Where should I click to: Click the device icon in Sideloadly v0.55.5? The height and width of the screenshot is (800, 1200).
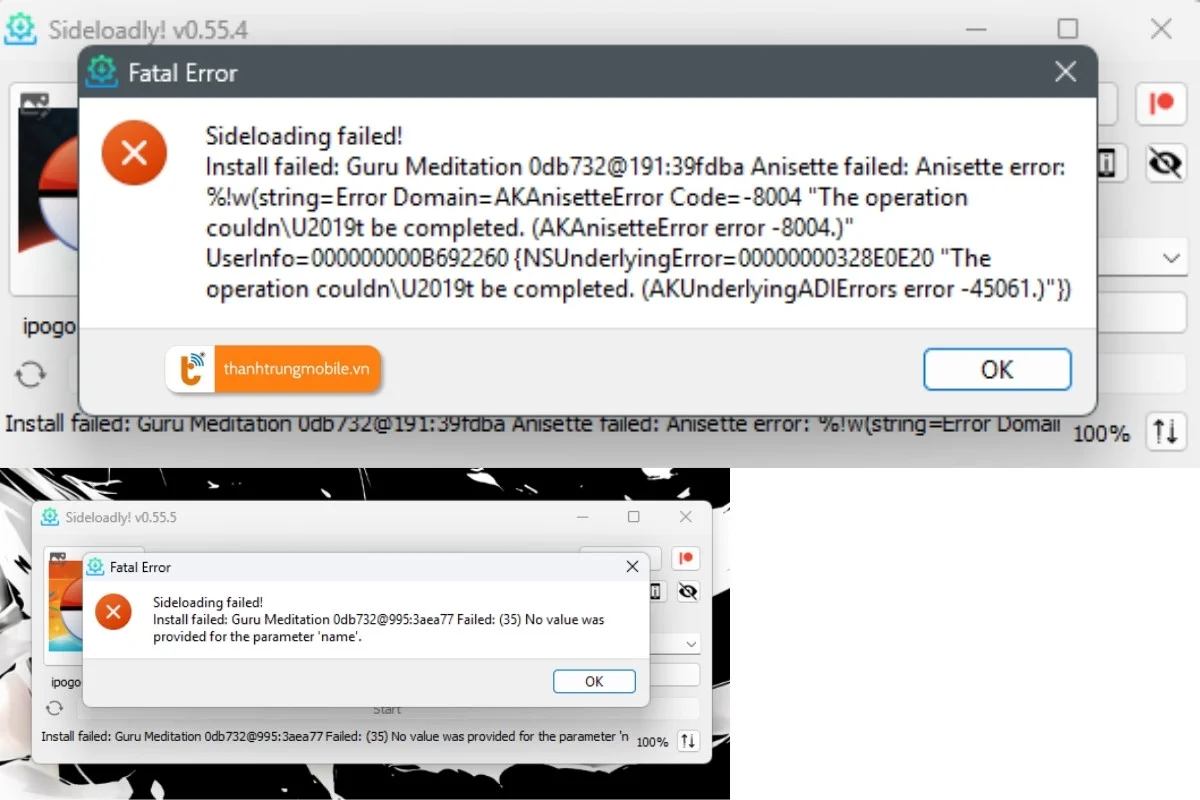click(656, 592)
